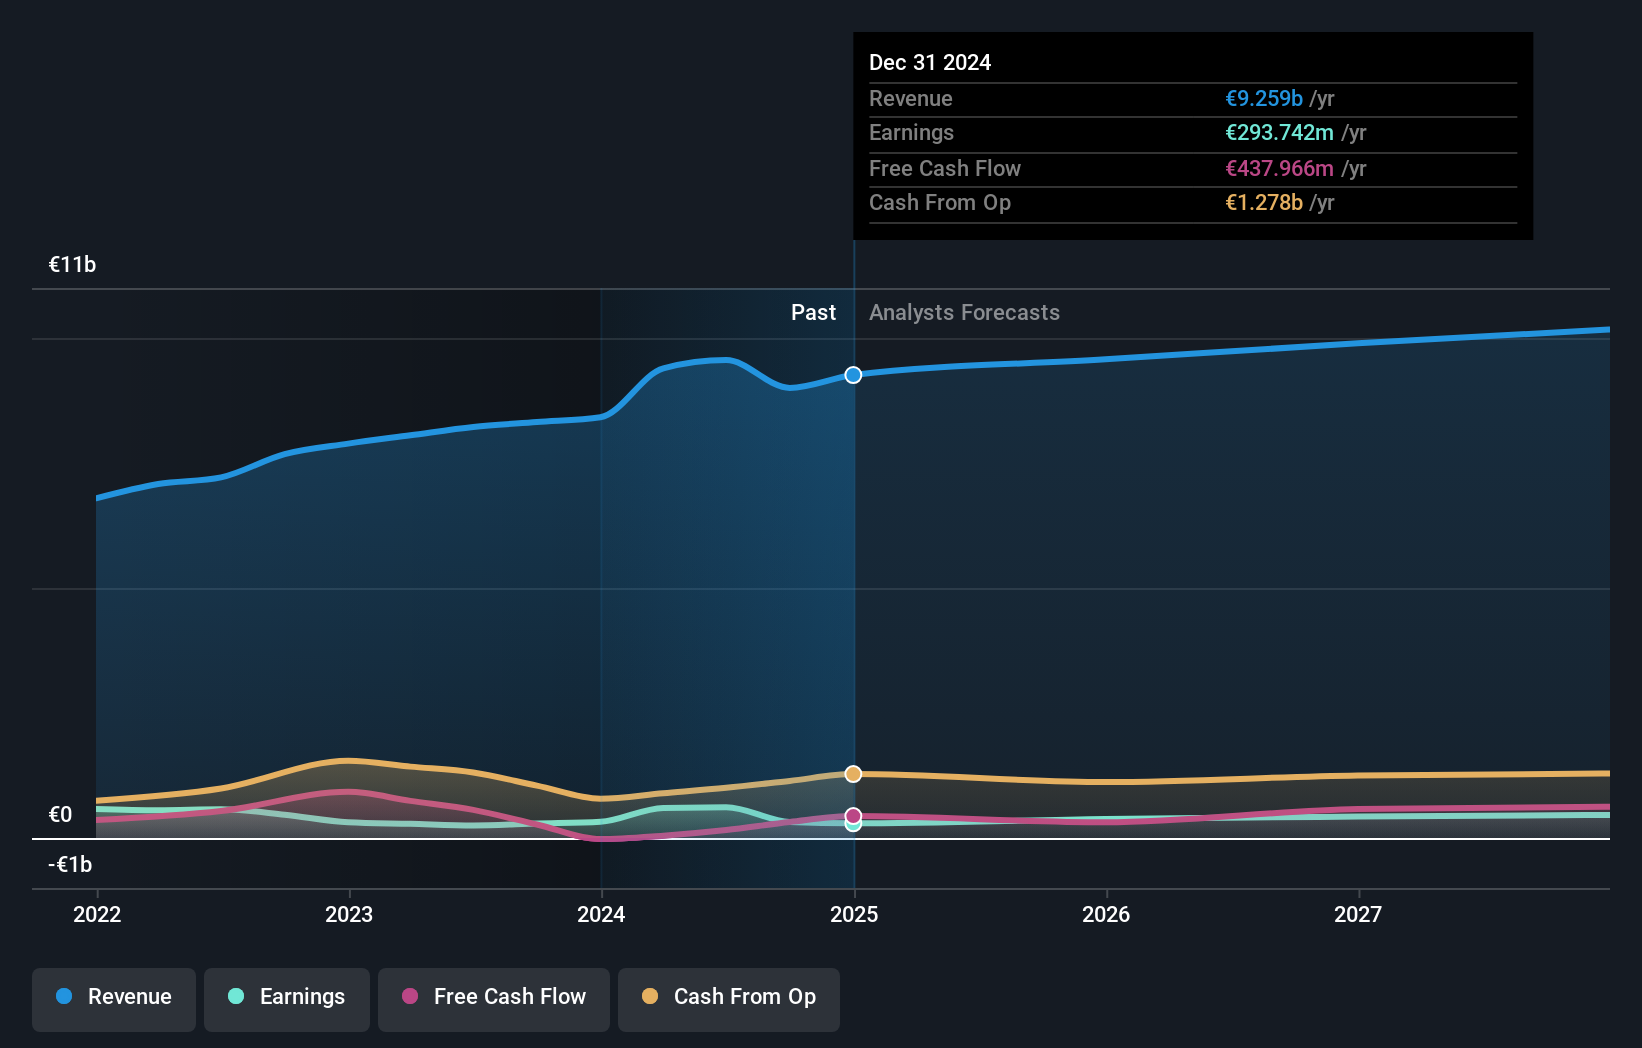
Task: Click the Dec 31 2024 tooltip header
Action: pos(930,61)
